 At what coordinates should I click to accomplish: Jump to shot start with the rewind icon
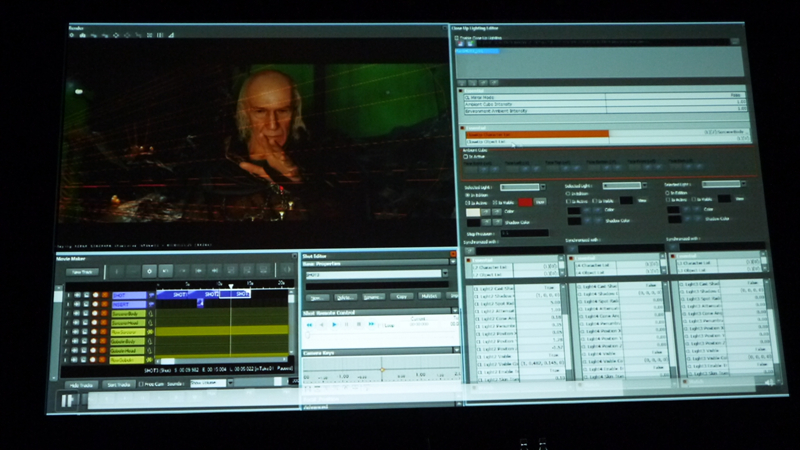(309, 324)
